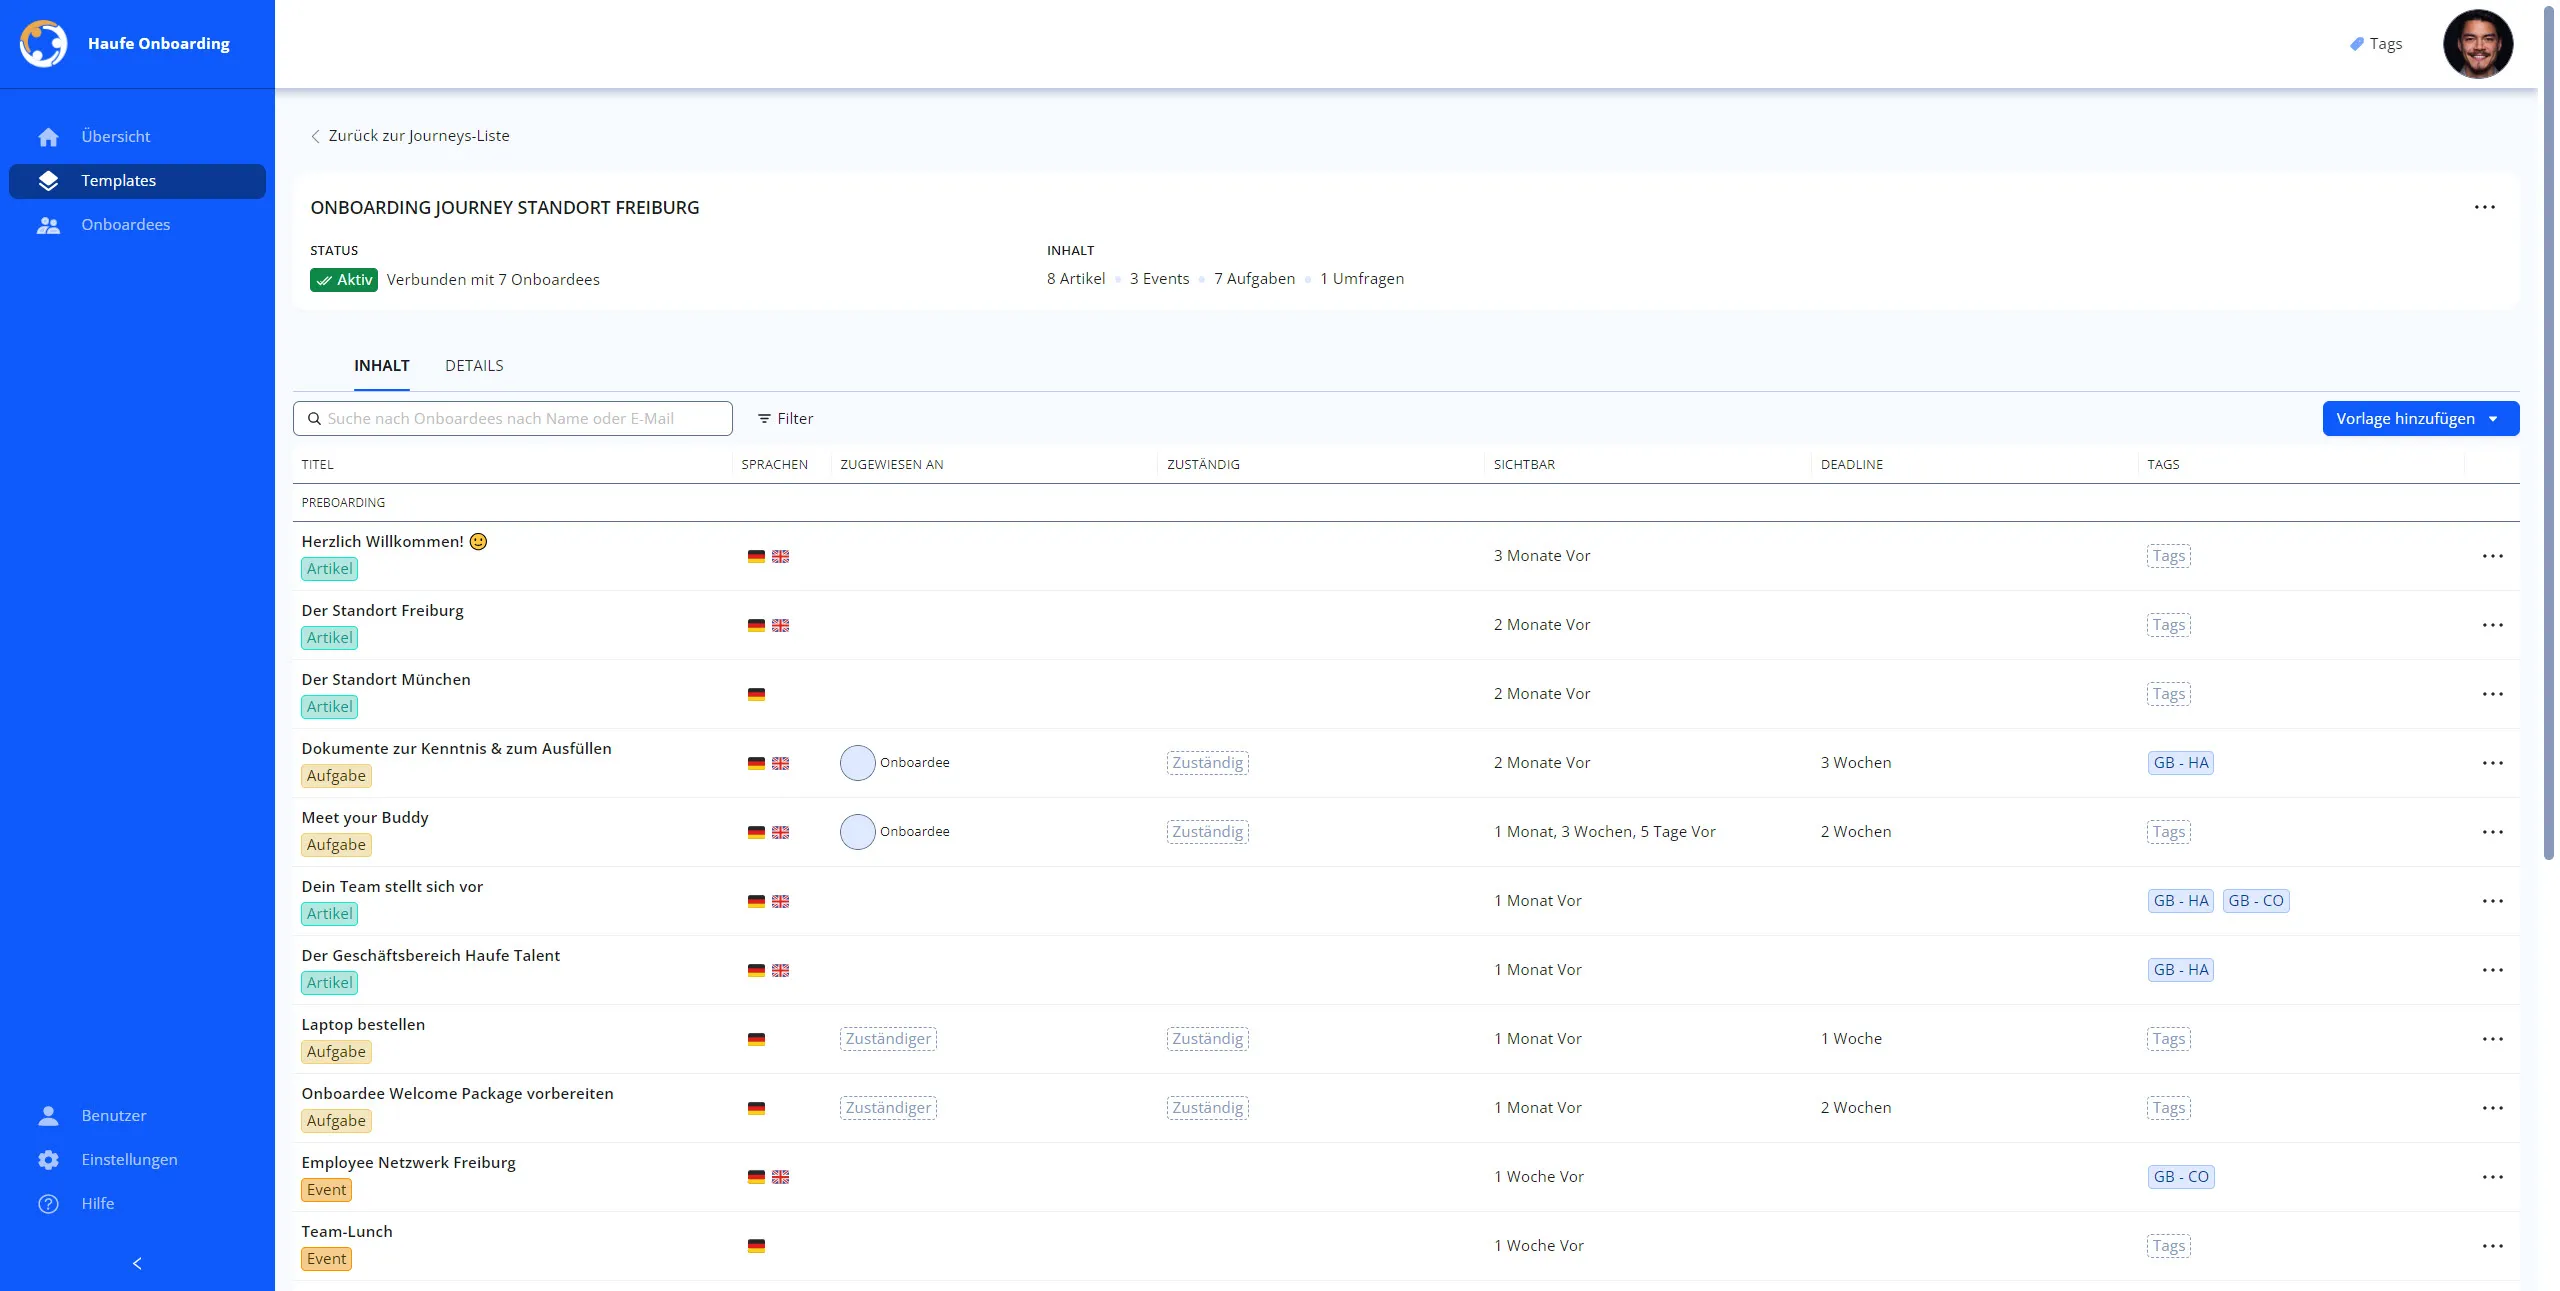Viewport: 2560px width, 1291px height.
Task: Open Übersicht via the home icon
Action: pos(48,137)
